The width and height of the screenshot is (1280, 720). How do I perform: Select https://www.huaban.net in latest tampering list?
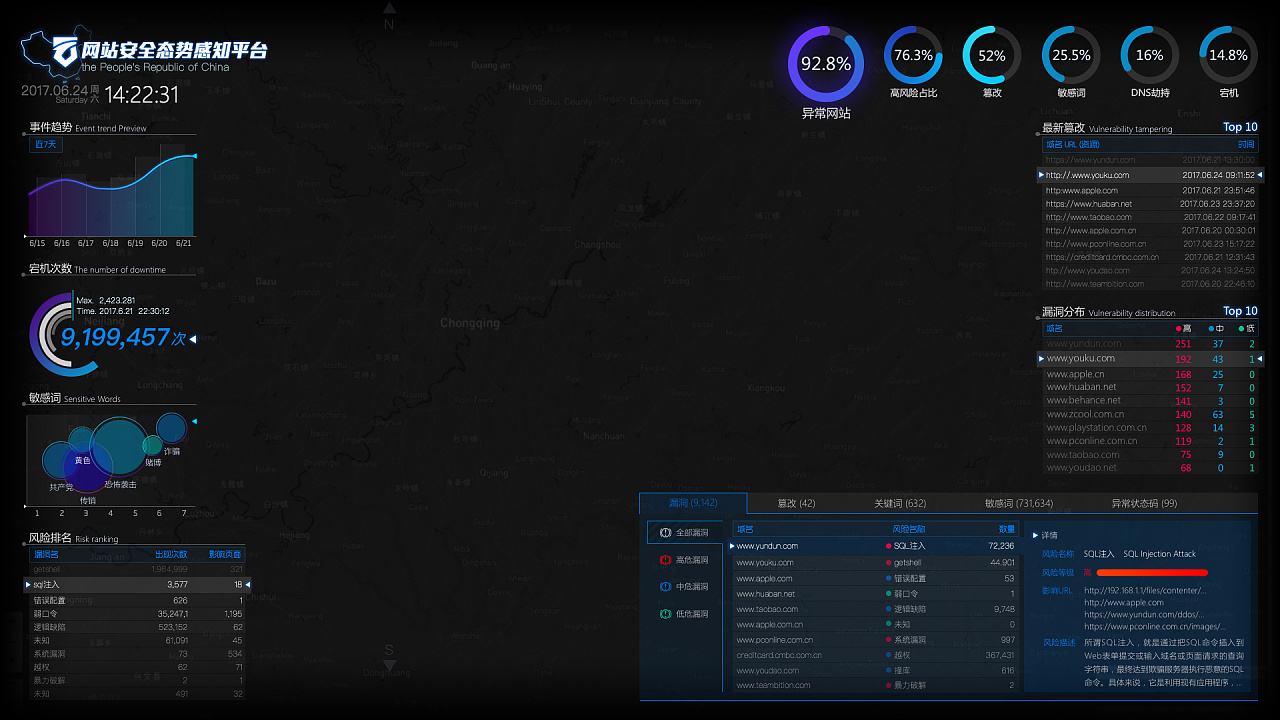point(1149,204)
